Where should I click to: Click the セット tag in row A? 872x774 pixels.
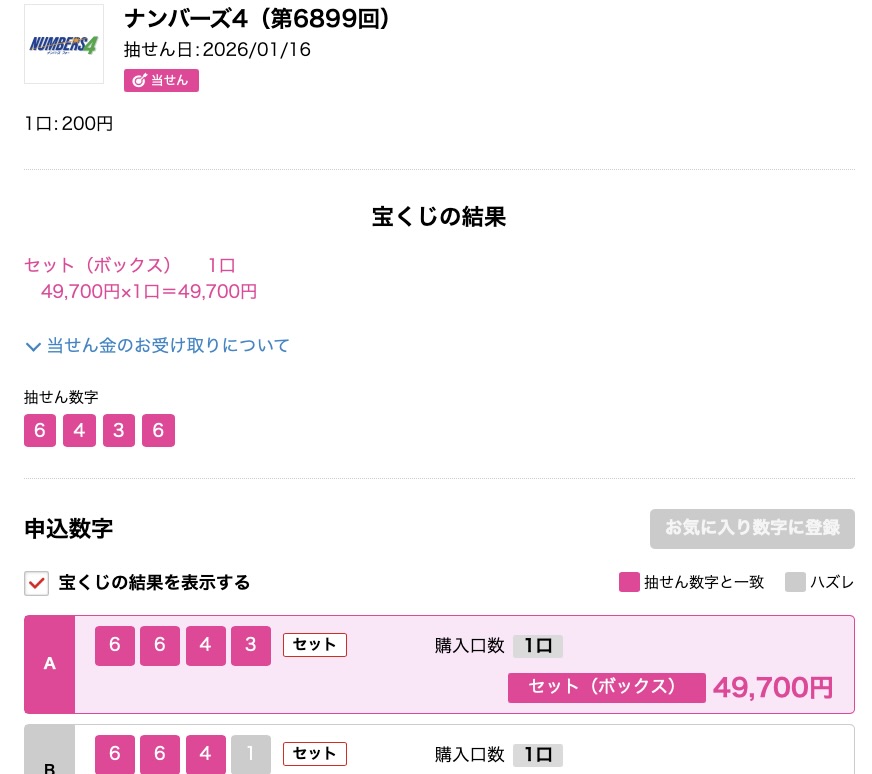[315, 645]
